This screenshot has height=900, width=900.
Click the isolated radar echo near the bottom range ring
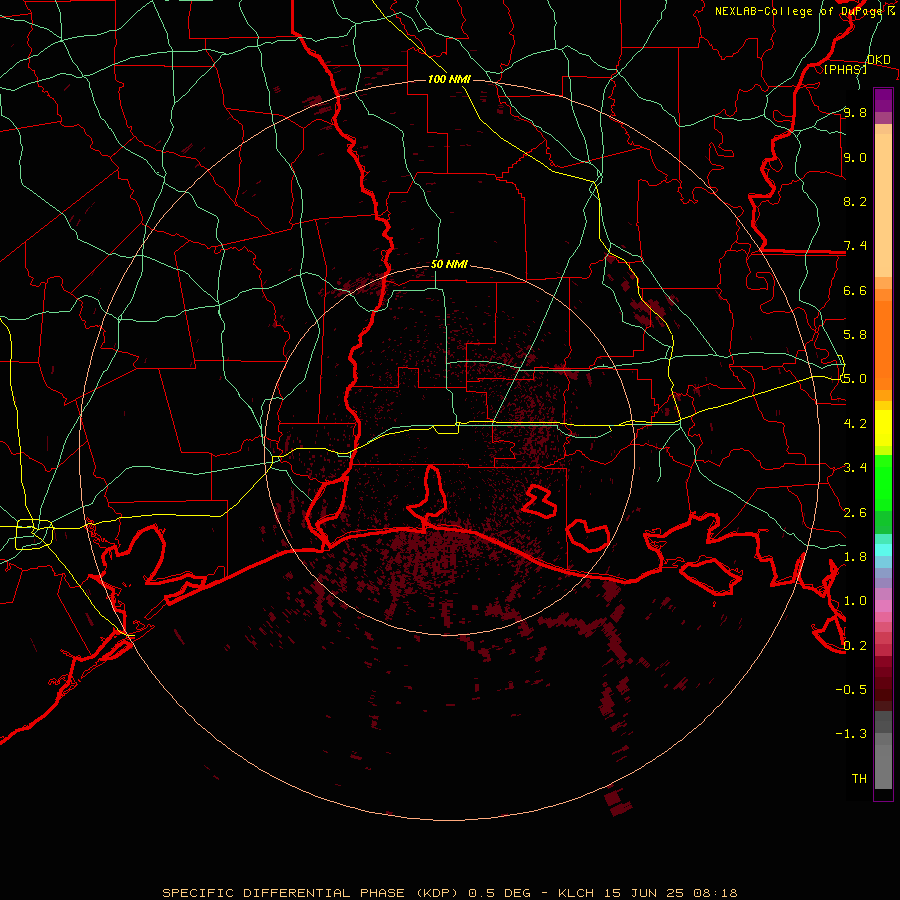click(618, 802)
